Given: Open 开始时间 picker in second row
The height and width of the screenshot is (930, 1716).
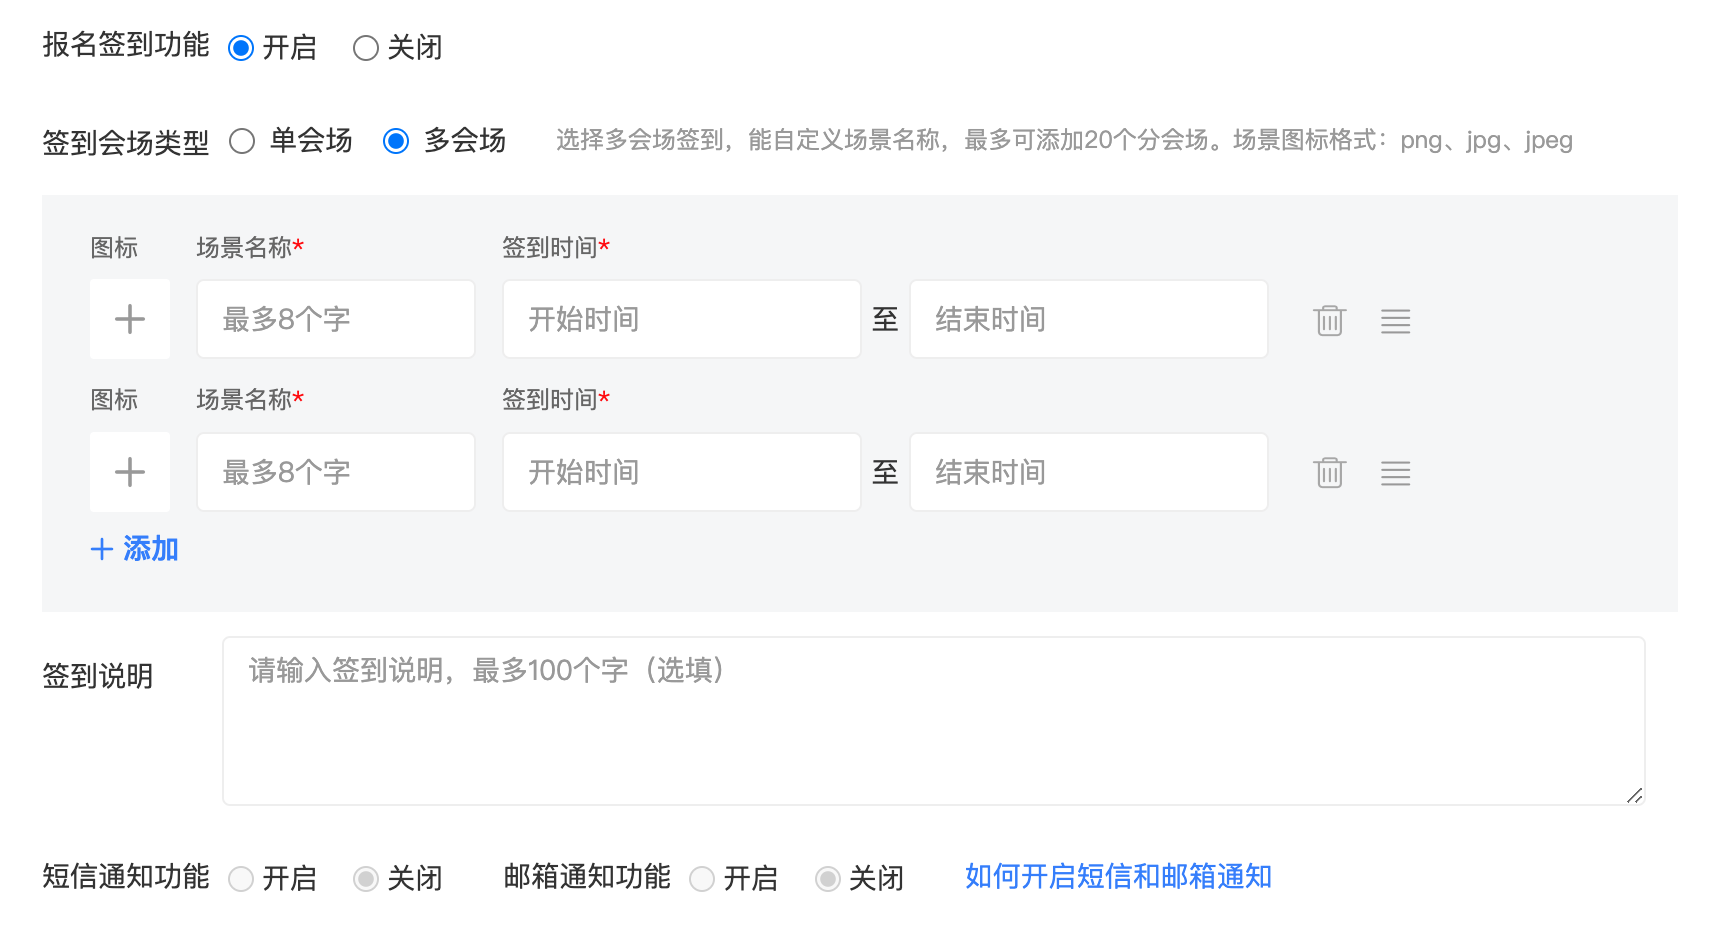Looking at the screenshot, I should coord(681,472).
